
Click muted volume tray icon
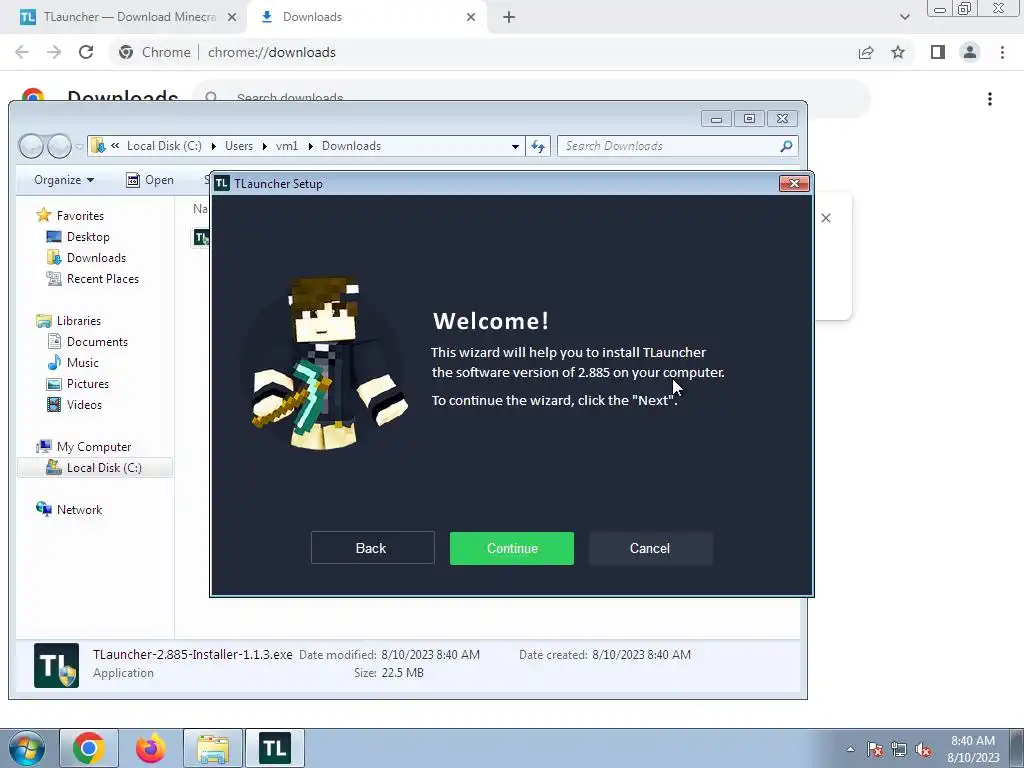(923, 749)
